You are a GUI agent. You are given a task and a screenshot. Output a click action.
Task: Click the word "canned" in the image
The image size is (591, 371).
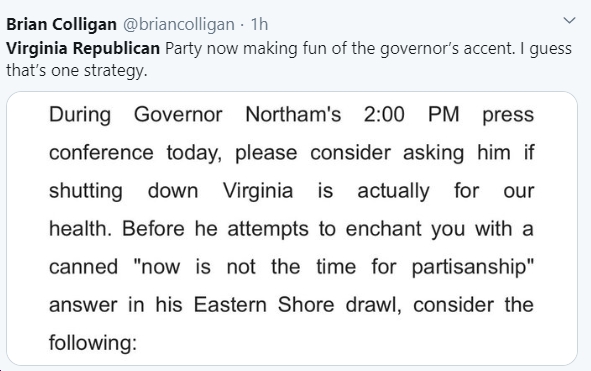[x=83, y=267]
